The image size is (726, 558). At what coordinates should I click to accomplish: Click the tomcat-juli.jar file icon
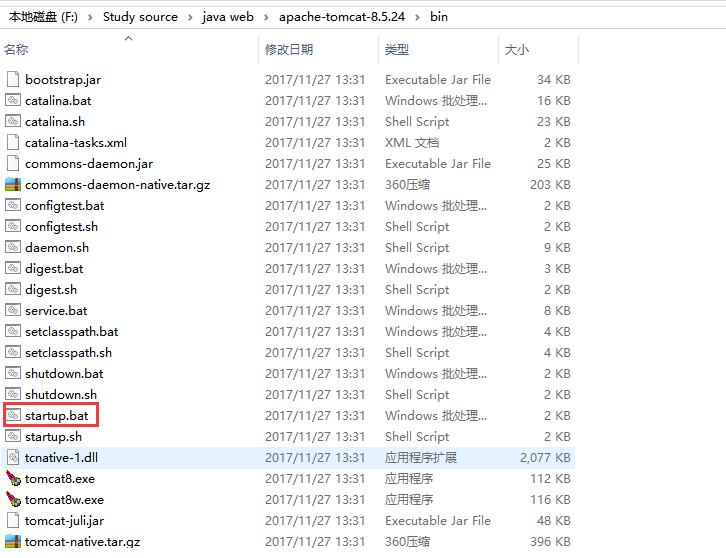13,520
